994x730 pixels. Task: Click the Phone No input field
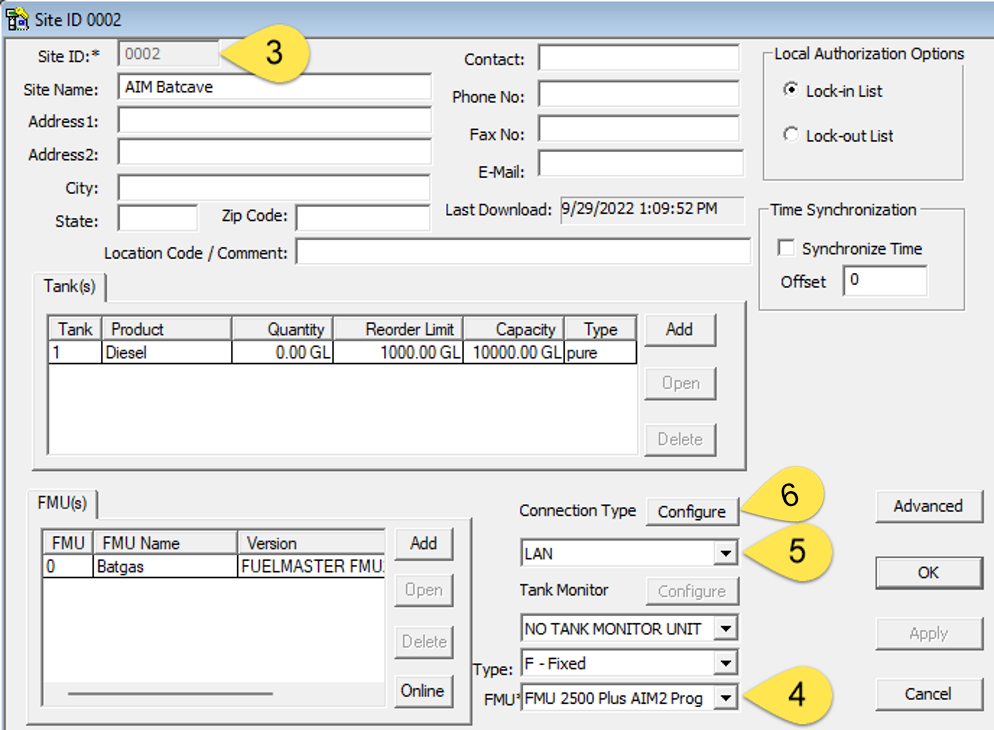pos(639,94)
